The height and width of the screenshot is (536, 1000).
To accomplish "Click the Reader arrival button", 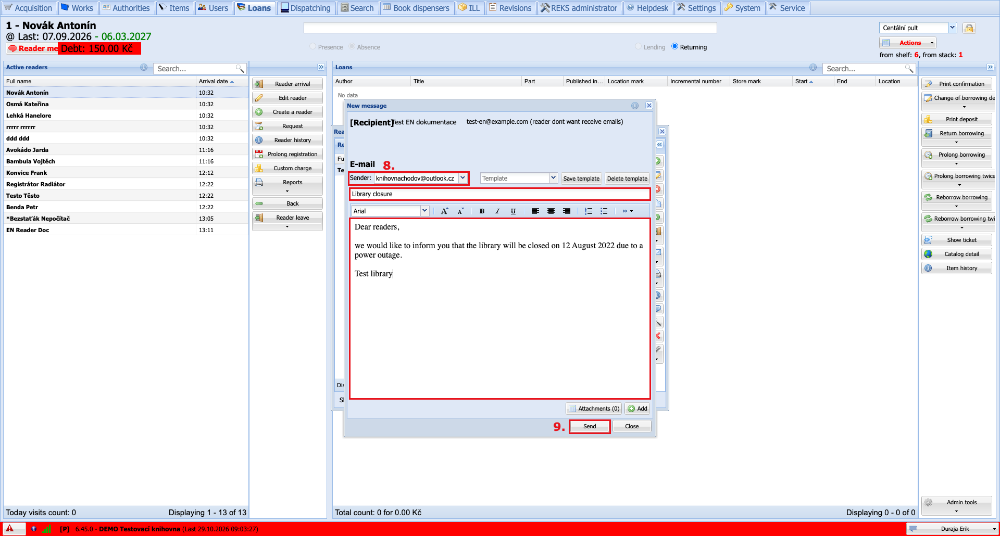I will click(x=288, y=84).
